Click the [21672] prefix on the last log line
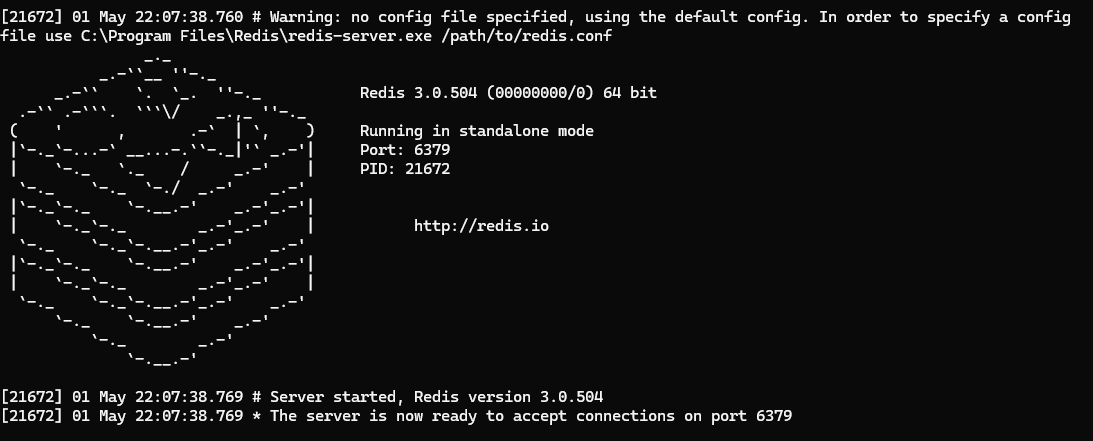The width and height of the screenshot is (1093, 441). [31, 416]
